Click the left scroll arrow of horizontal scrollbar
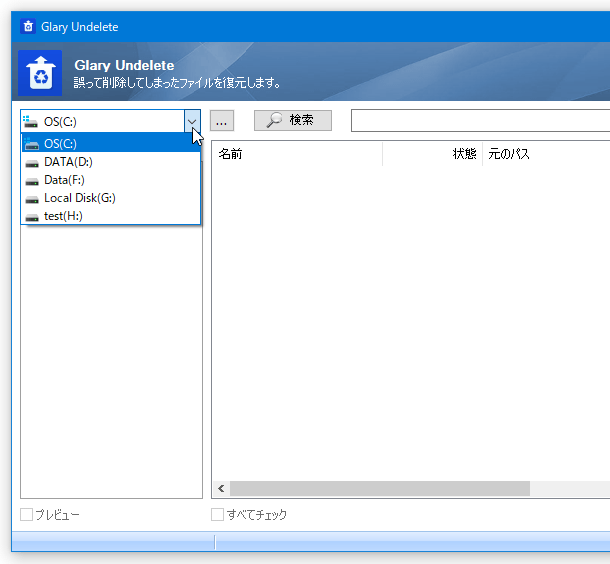The height and width of the screenshot is (564, 610). (221, 489)
